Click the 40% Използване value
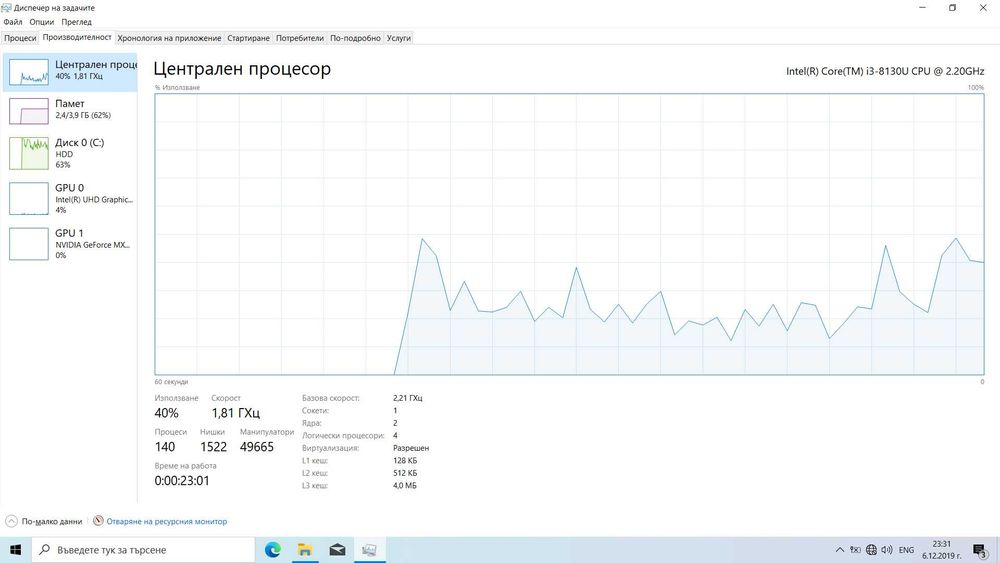 click(166, 413)
